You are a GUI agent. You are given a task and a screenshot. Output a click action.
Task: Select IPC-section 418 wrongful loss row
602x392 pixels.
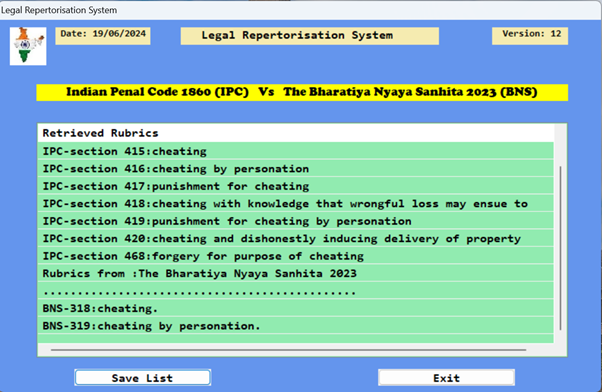point(296,203)
